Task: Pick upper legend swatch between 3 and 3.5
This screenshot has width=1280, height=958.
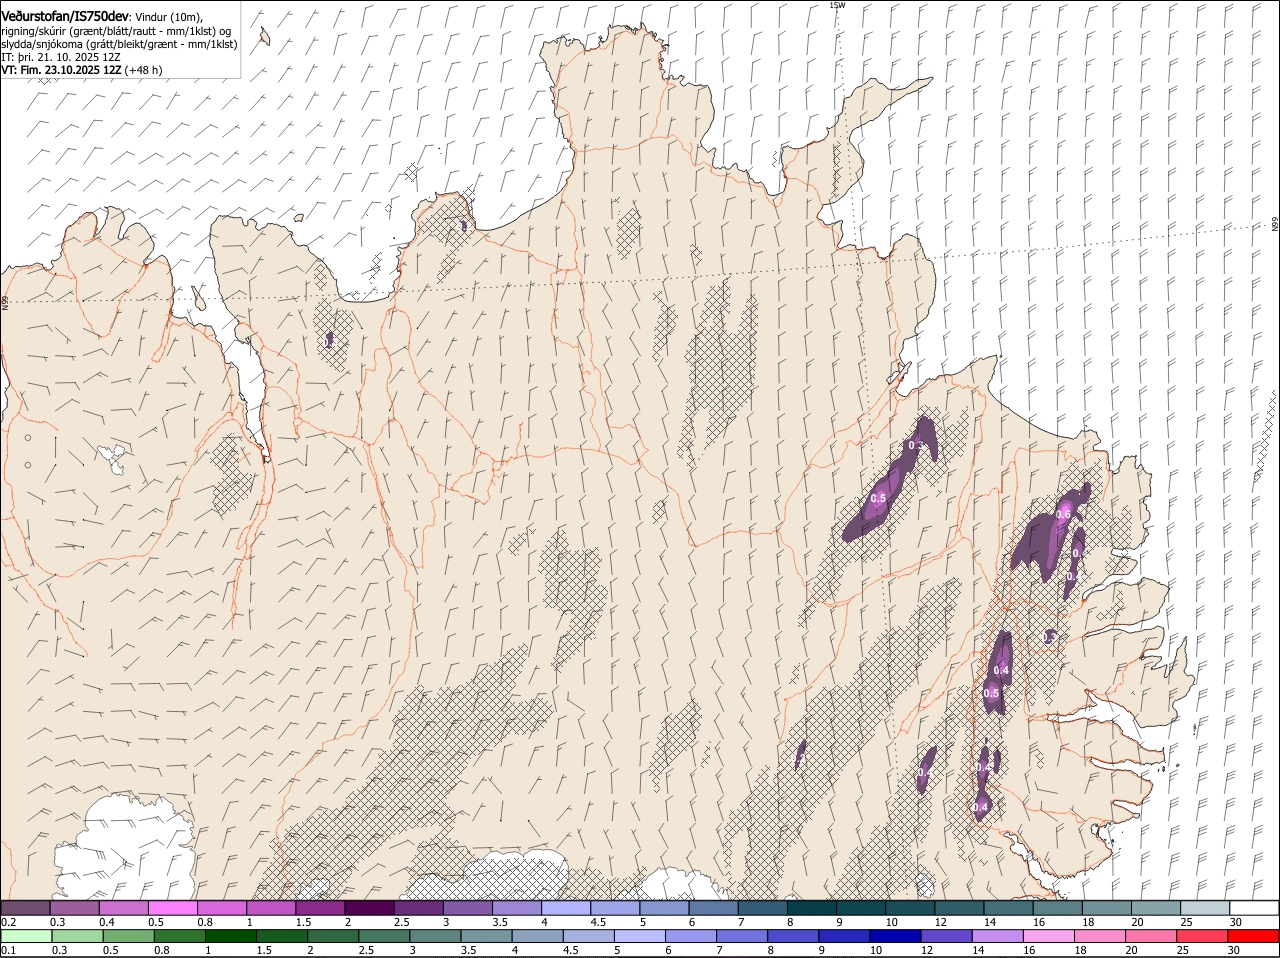Action: tap(467, 908)
